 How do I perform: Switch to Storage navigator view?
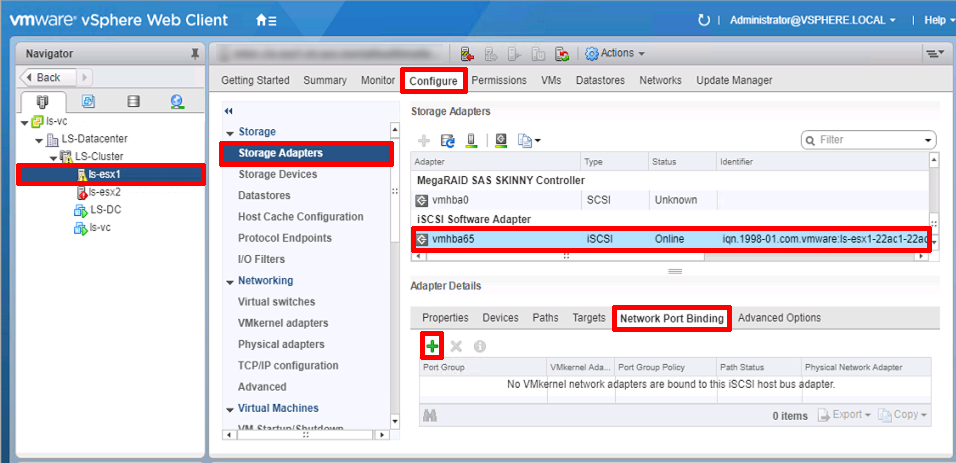tap(133, 101)
